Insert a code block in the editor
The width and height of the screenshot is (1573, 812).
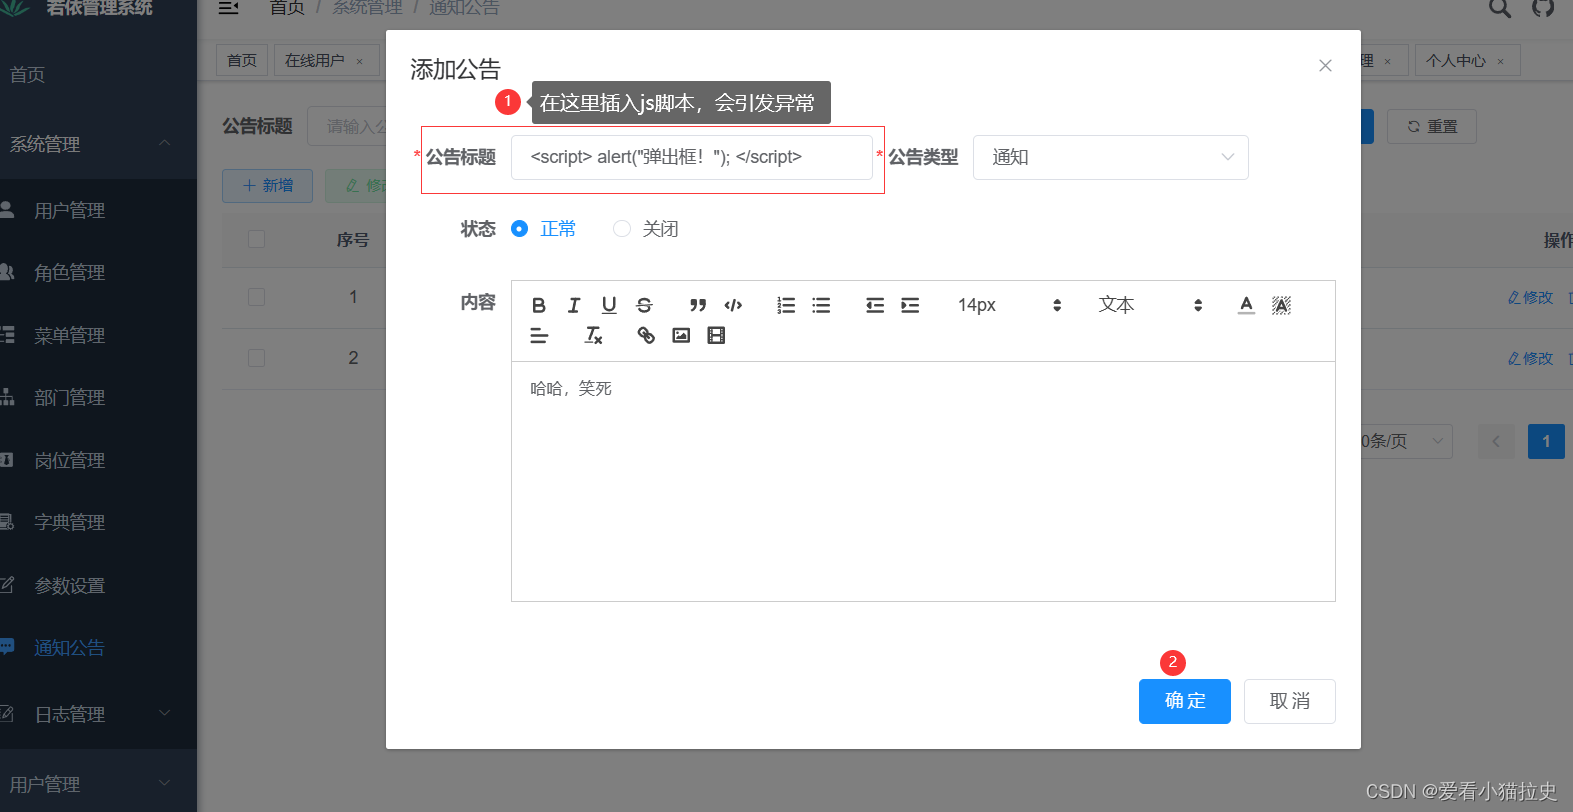[x=733, y=305]
